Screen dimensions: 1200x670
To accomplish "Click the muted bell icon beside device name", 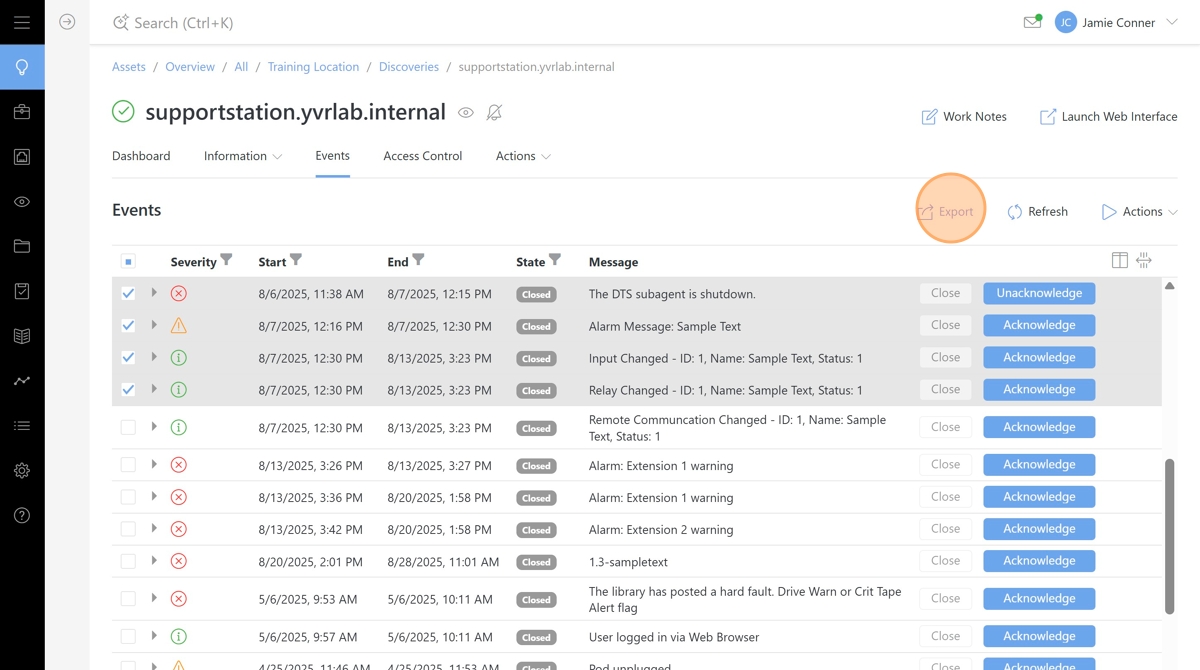I will point(494,113).
